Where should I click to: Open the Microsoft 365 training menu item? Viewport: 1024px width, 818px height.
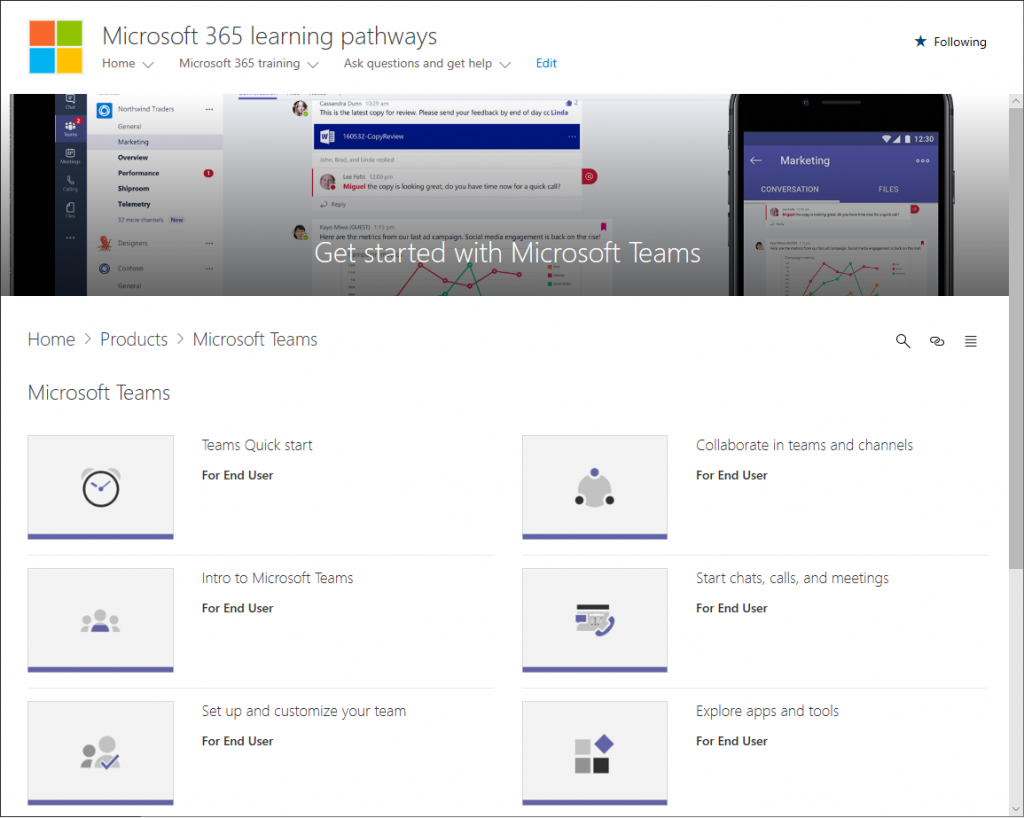(239, 63)
